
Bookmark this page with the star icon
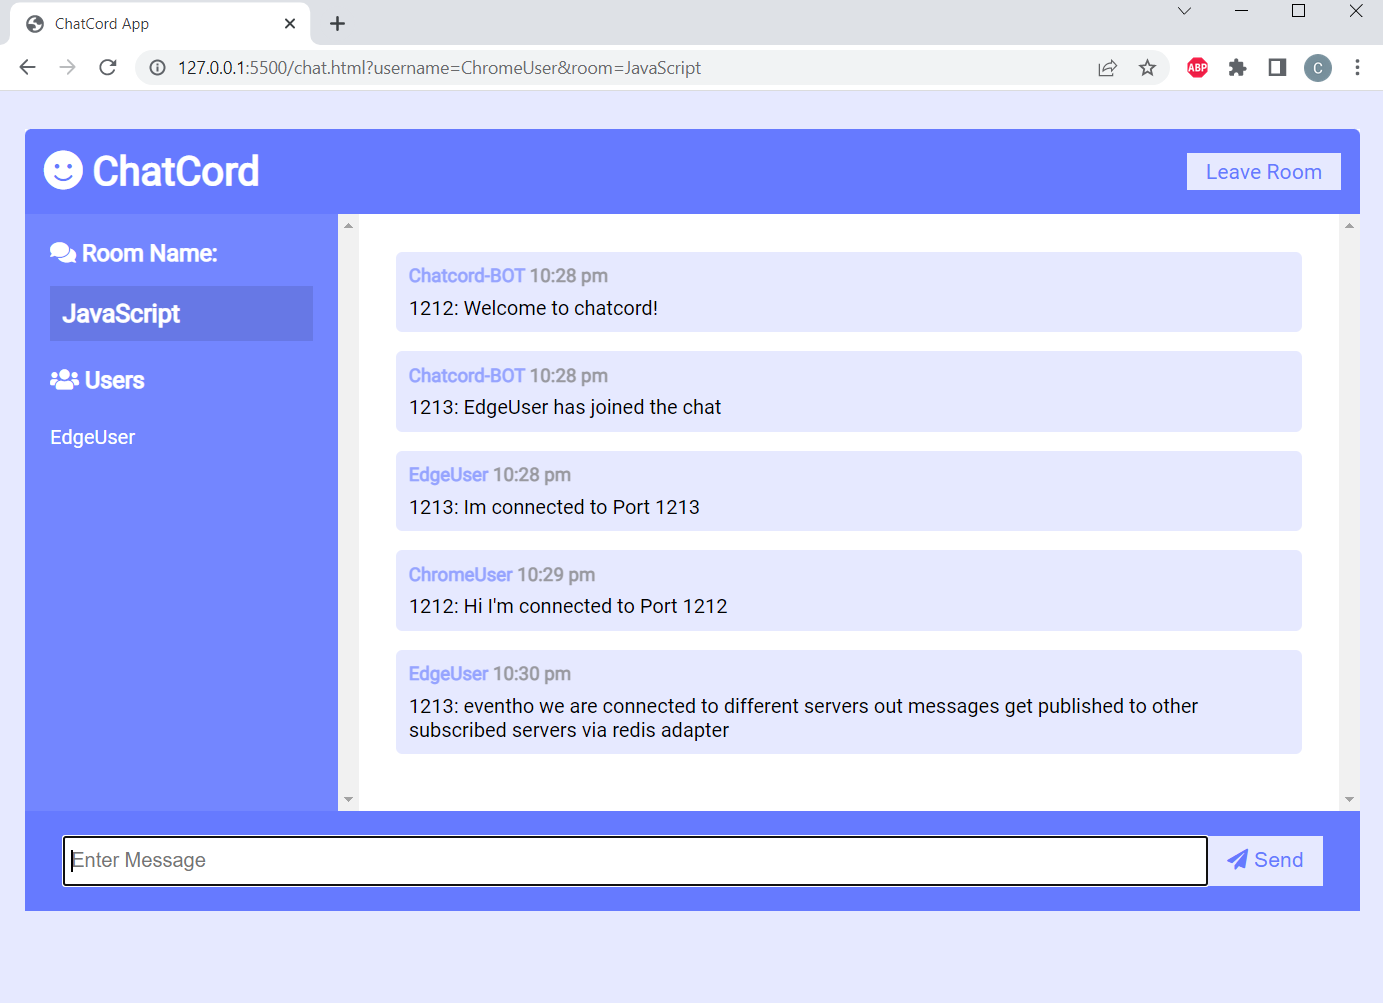point(1147,68)
